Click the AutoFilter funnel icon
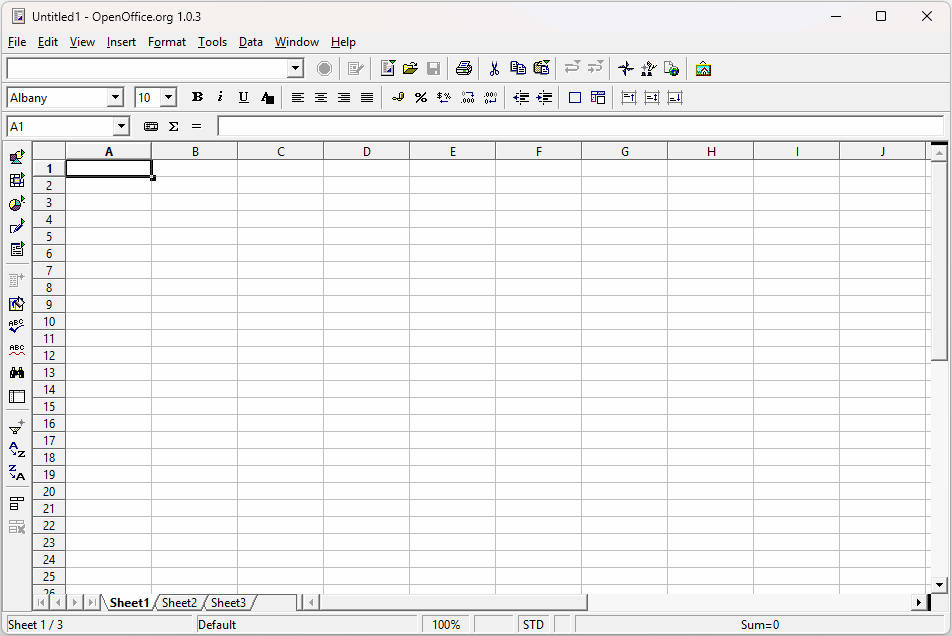This screenshot has width=952, height=636. pyautogui.click(x=17, y=427)
